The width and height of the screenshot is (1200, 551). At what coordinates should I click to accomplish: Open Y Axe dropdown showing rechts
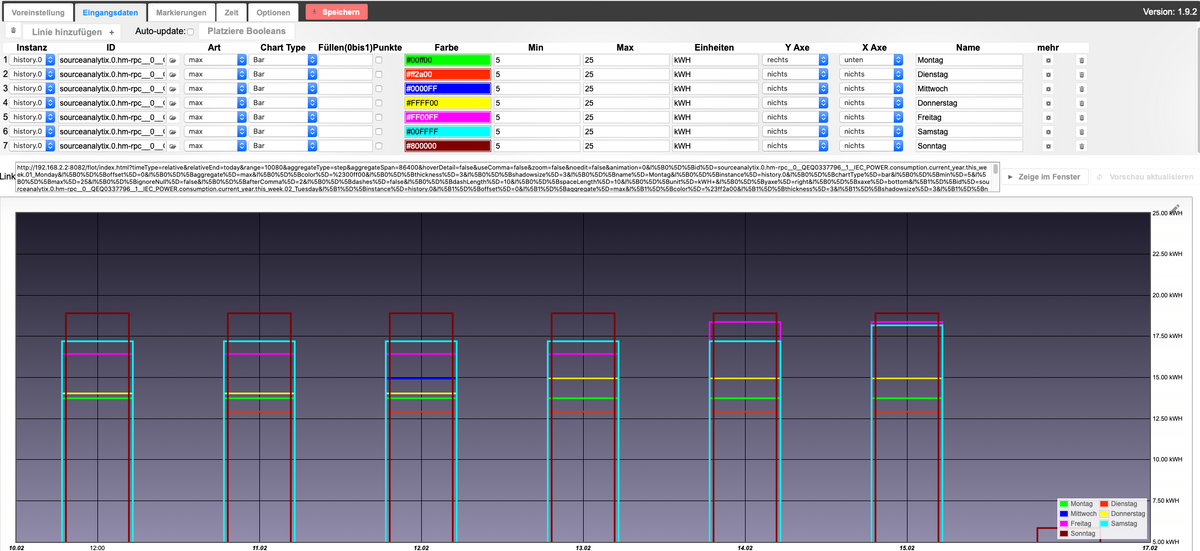click(x=795, y=60)
